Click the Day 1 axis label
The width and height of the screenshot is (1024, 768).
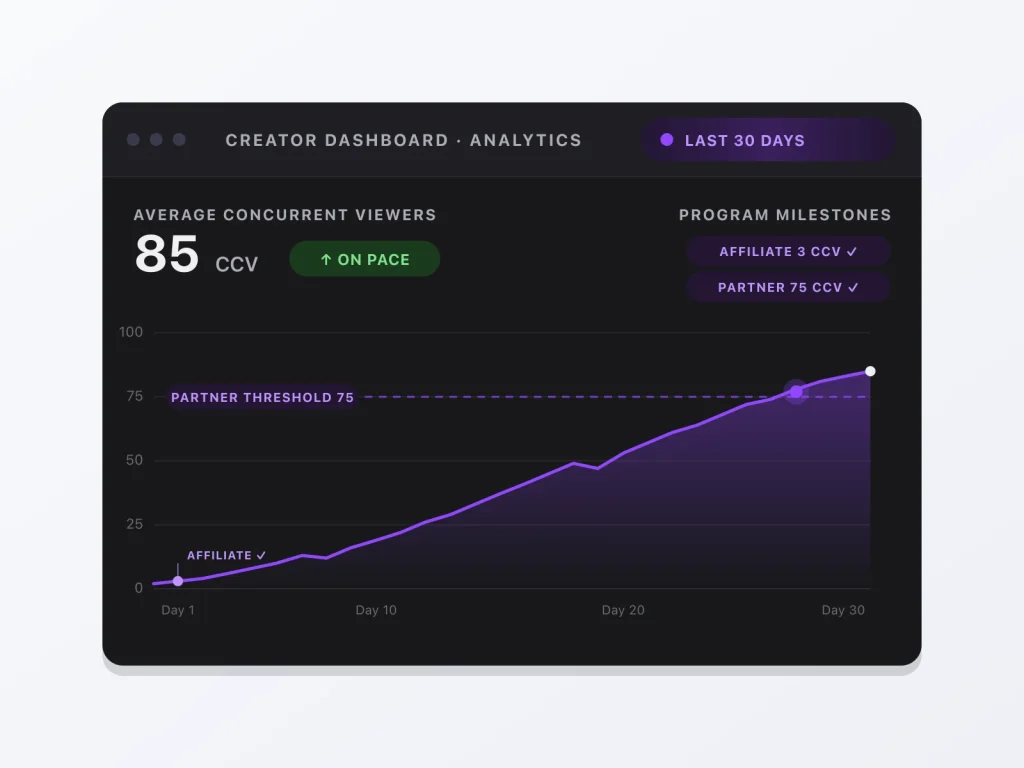click(178, 610)
